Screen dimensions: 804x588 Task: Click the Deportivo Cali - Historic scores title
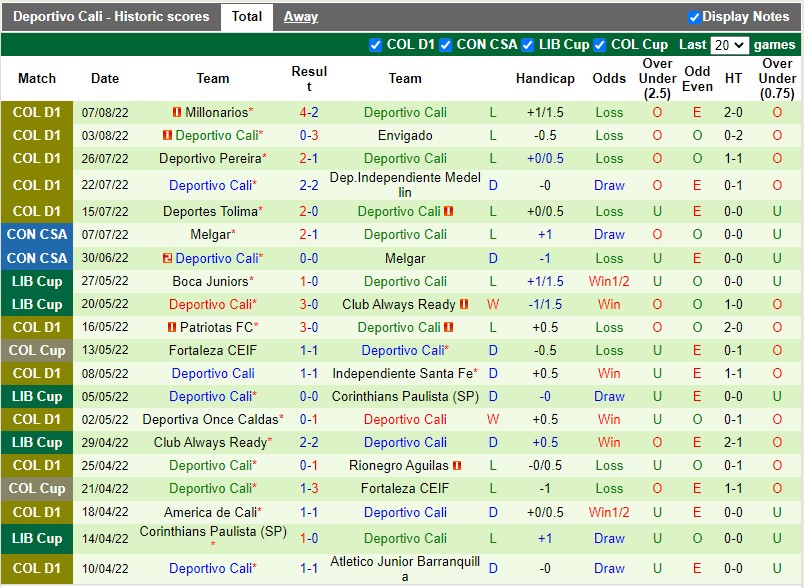click(111, 17)
